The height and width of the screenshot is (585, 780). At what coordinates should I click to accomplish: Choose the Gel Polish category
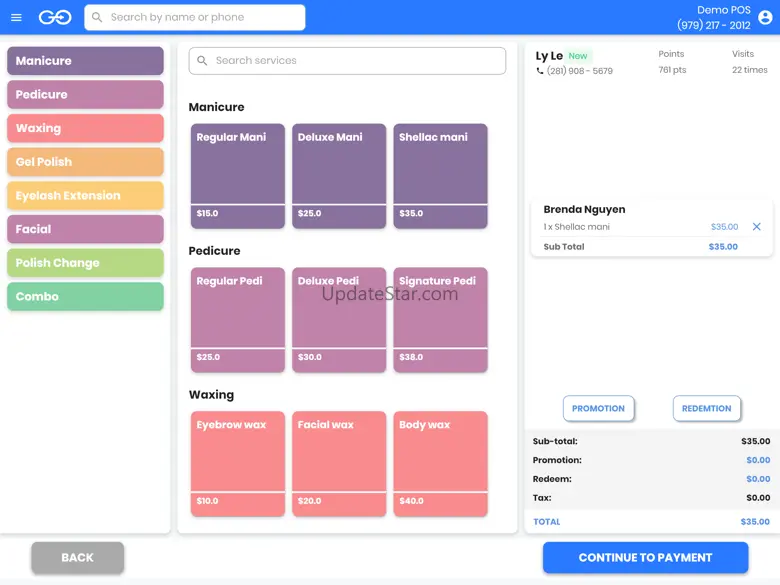[x=85, y=162]
